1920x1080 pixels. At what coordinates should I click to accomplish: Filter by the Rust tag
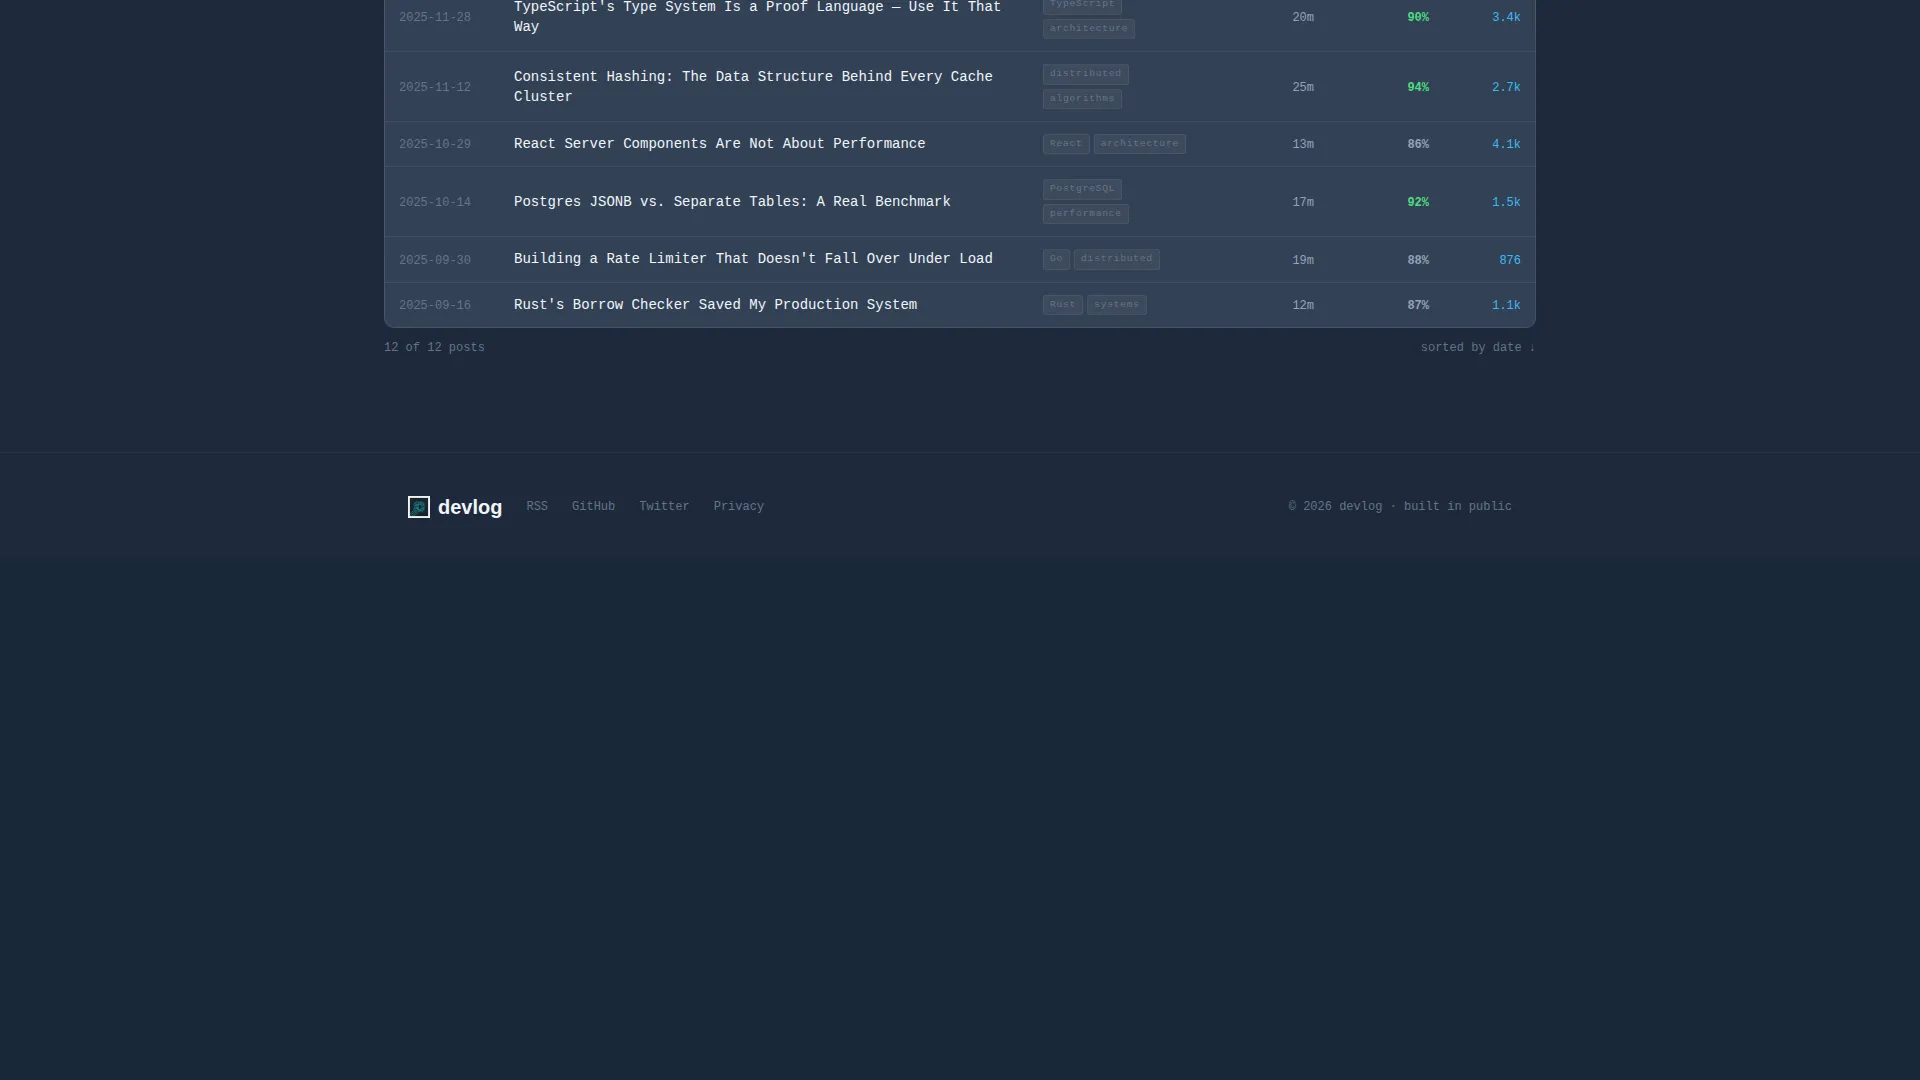coord(1062,305)
